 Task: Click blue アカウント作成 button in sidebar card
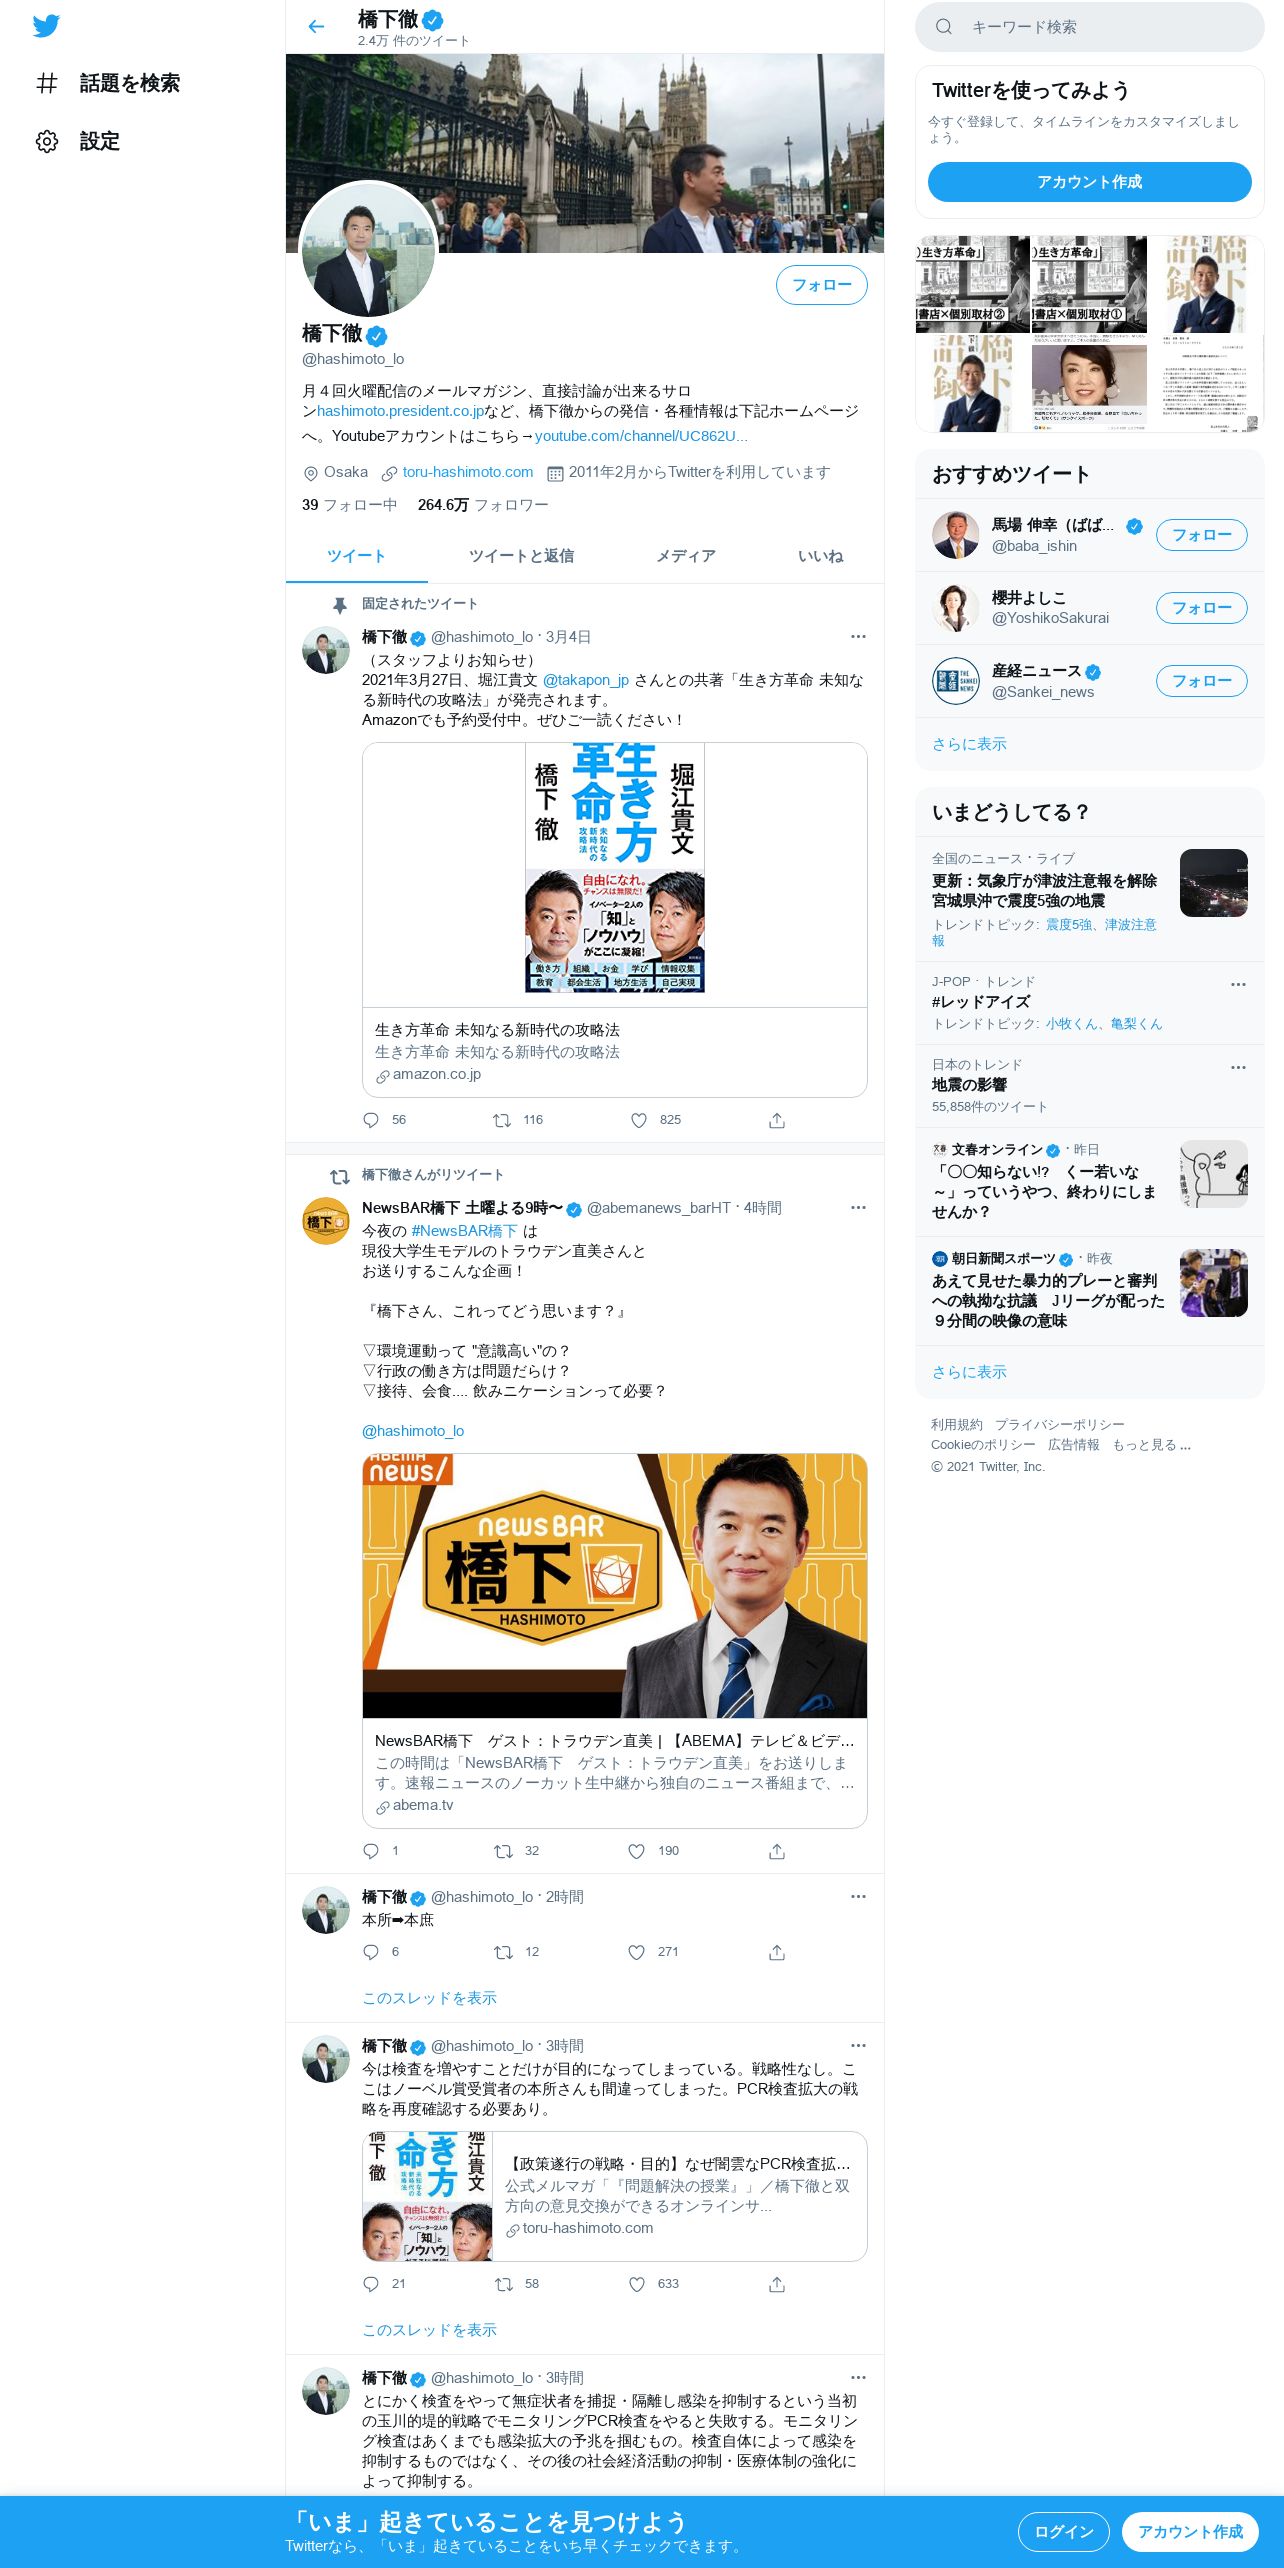1089,182
